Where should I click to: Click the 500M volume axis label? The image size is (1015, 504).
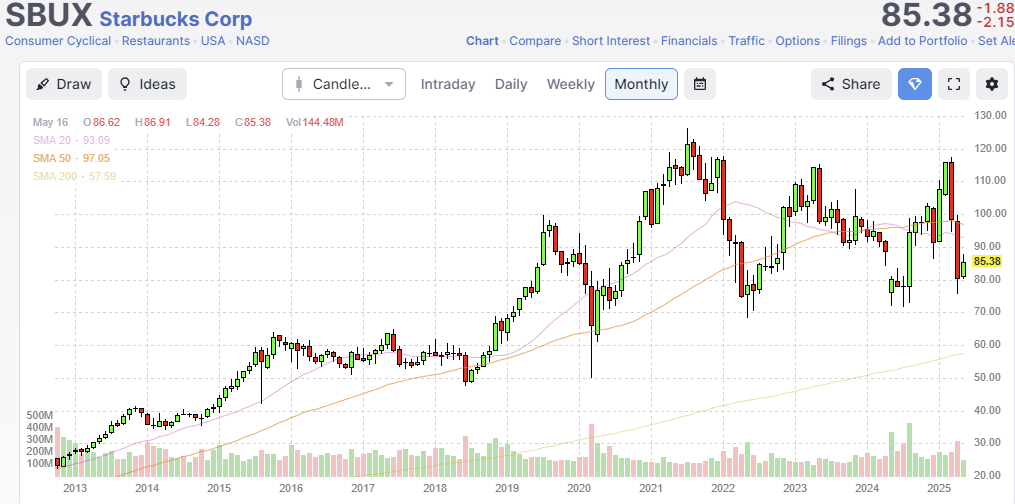(40, 415)
